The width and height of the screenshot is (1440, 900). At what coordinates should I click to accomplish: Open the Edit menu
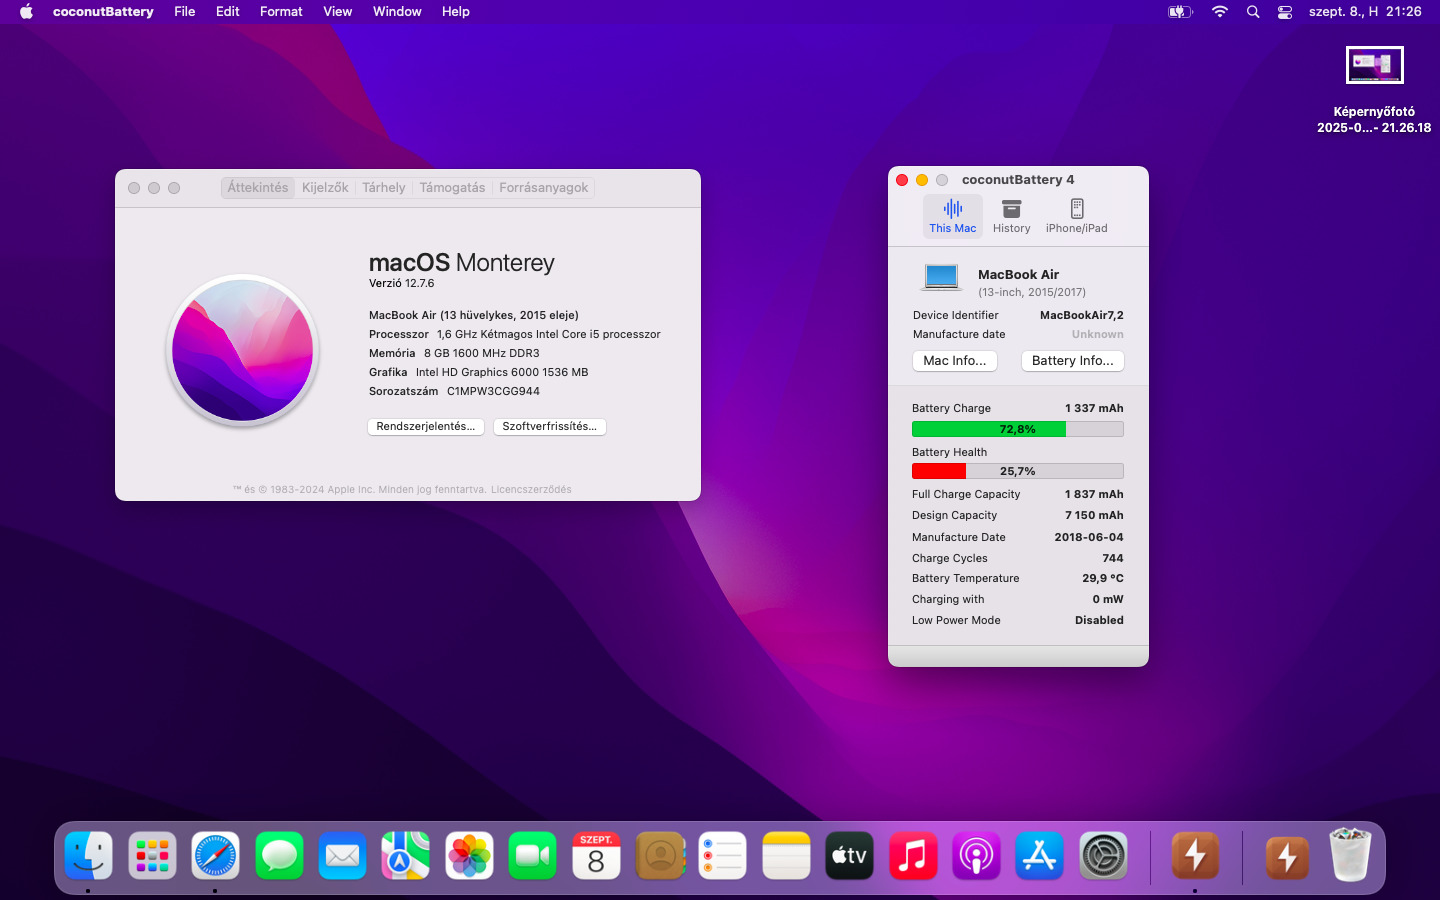tap(228, 12)
